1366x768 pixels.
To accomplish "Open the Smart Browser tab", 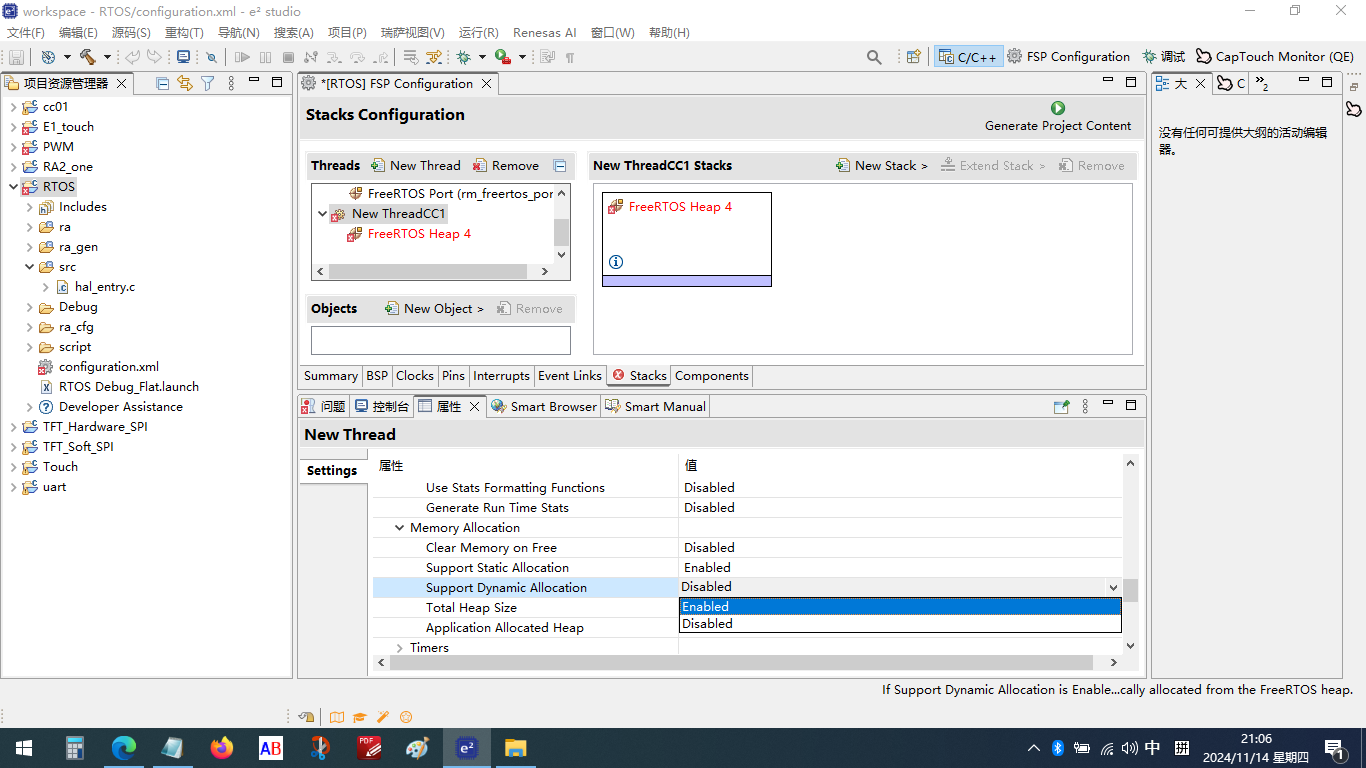I will pyautogui.click(x=543, y=406).
